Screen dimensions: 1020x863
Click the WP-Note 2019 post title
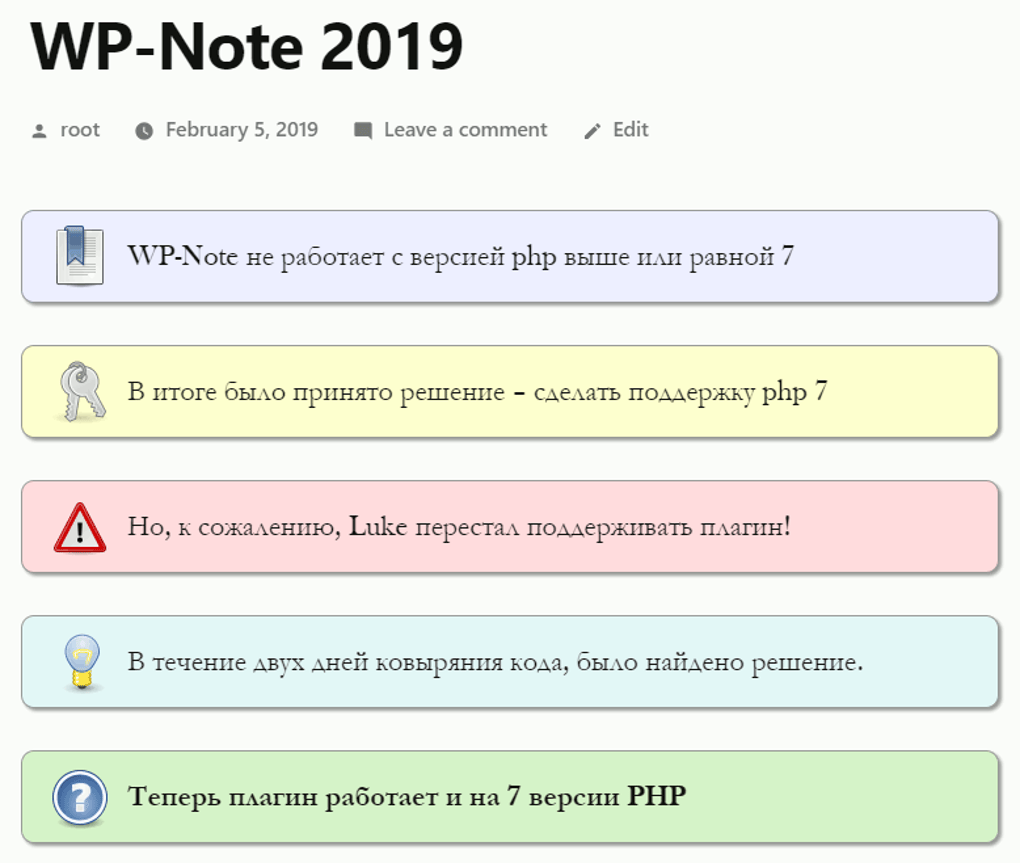tap(247, 45)
